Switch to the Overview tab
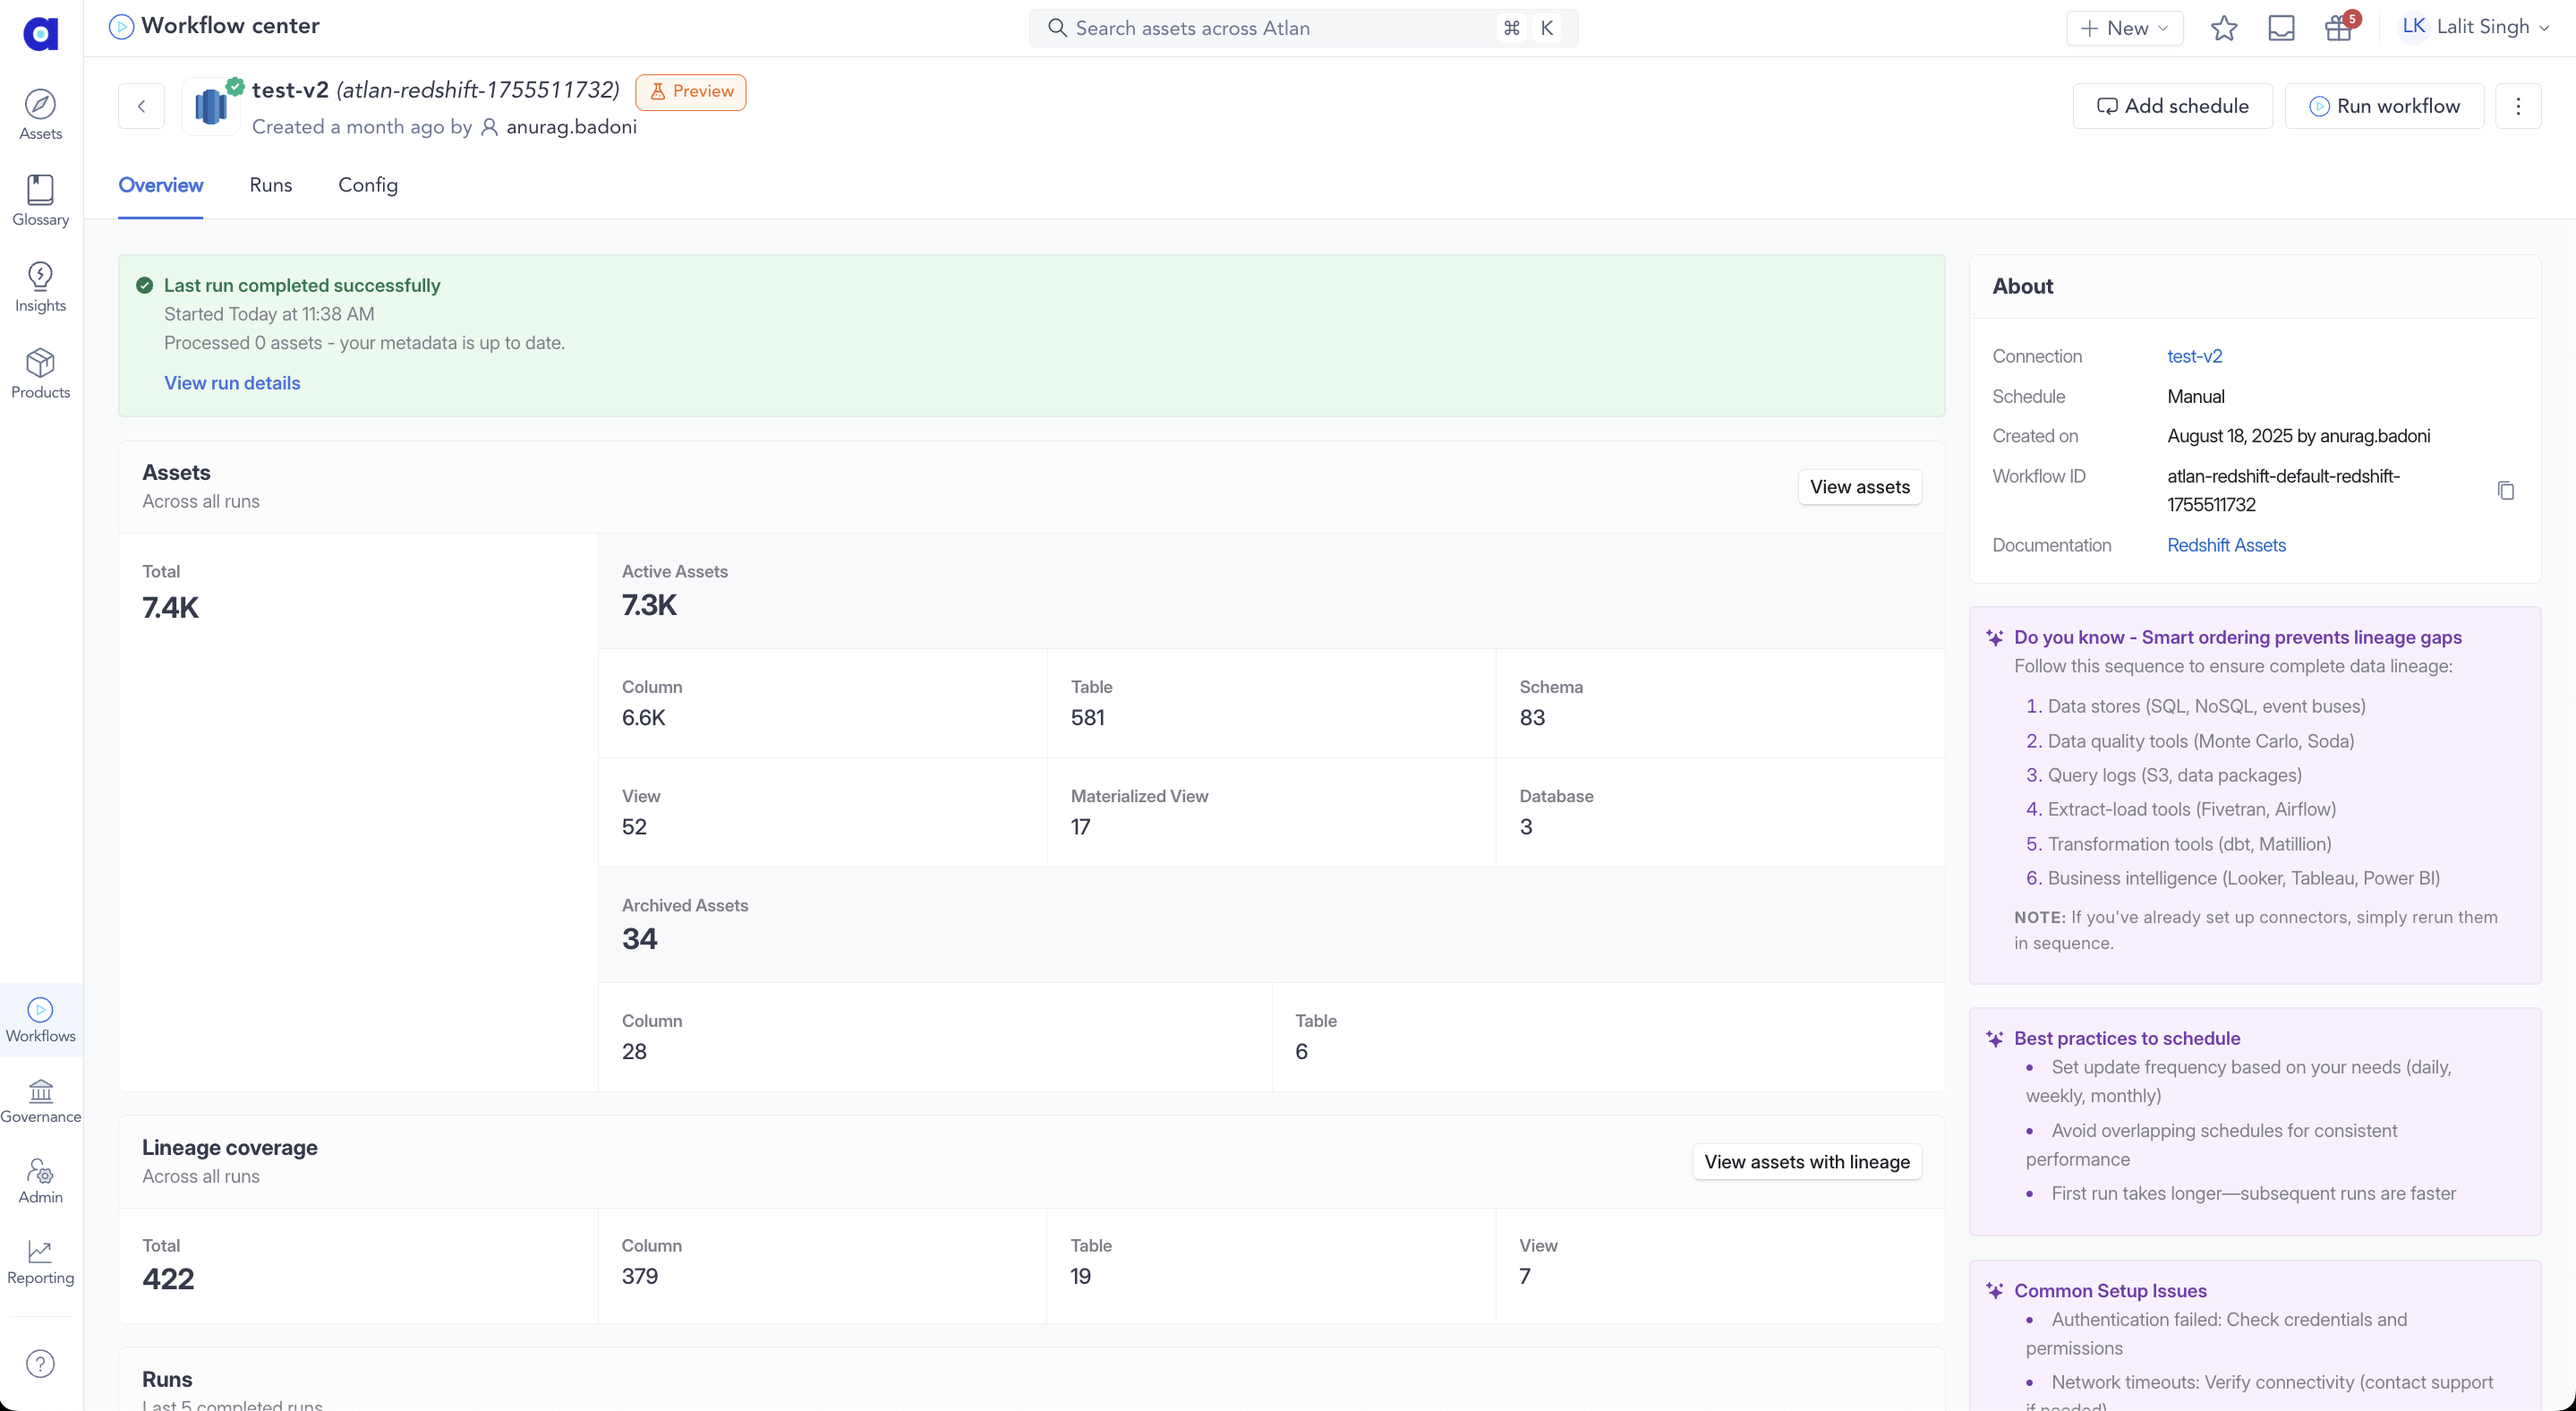Image resolution: width=2576 pixels, height=1411 pixels. coord(160,185)
